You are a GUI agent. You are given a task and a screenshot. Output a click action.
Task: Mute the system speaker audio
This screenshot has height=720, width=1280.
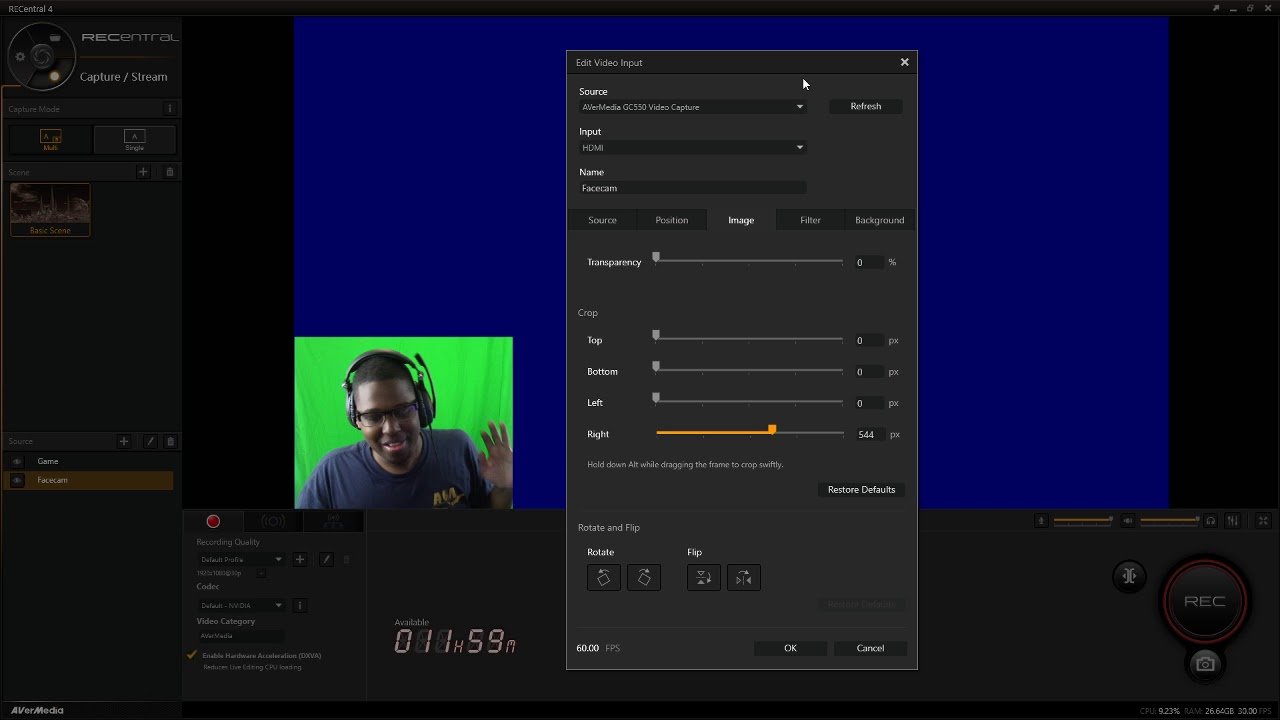1128,520
